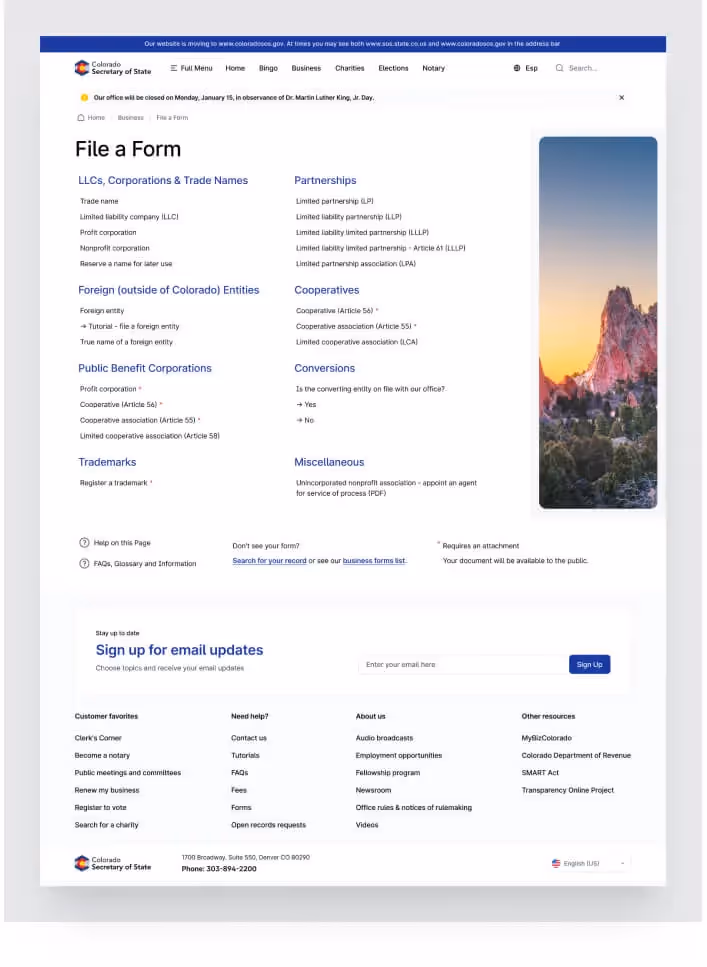Open Limited liability company (LLC) form

click(x=129, y=216)
